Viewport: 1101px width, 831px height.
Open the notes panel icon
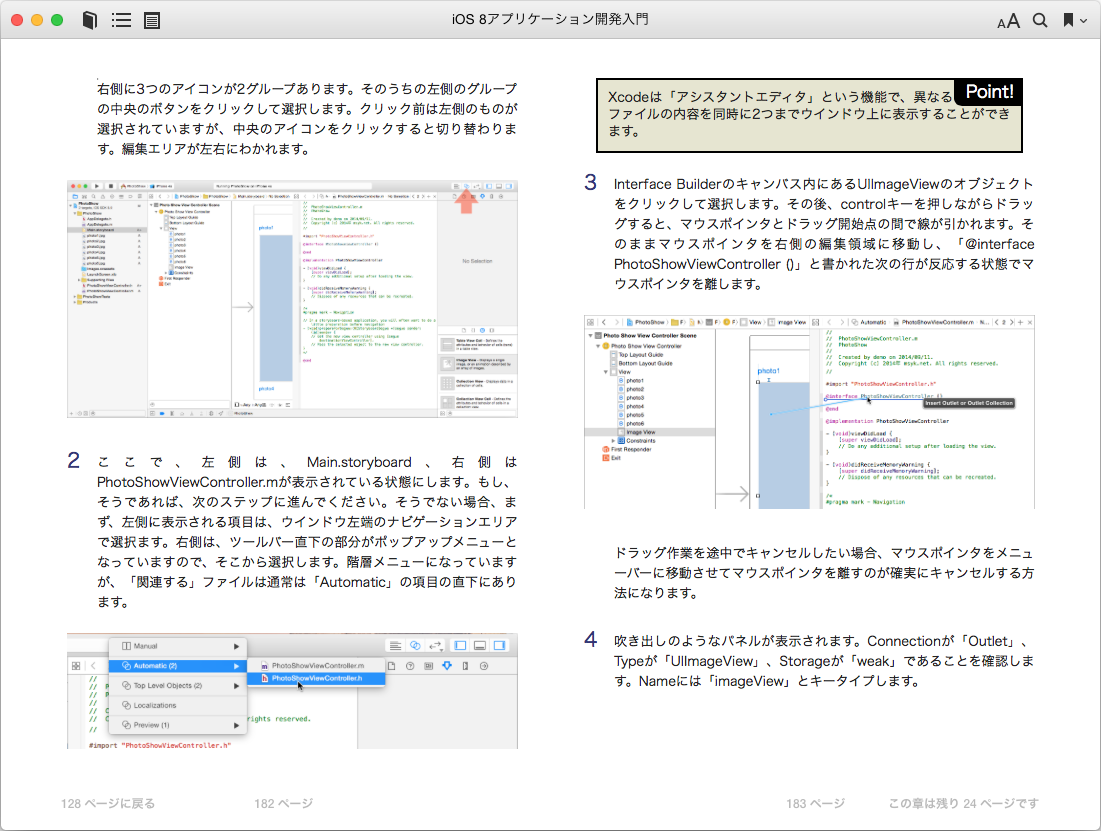pos(152,20)
